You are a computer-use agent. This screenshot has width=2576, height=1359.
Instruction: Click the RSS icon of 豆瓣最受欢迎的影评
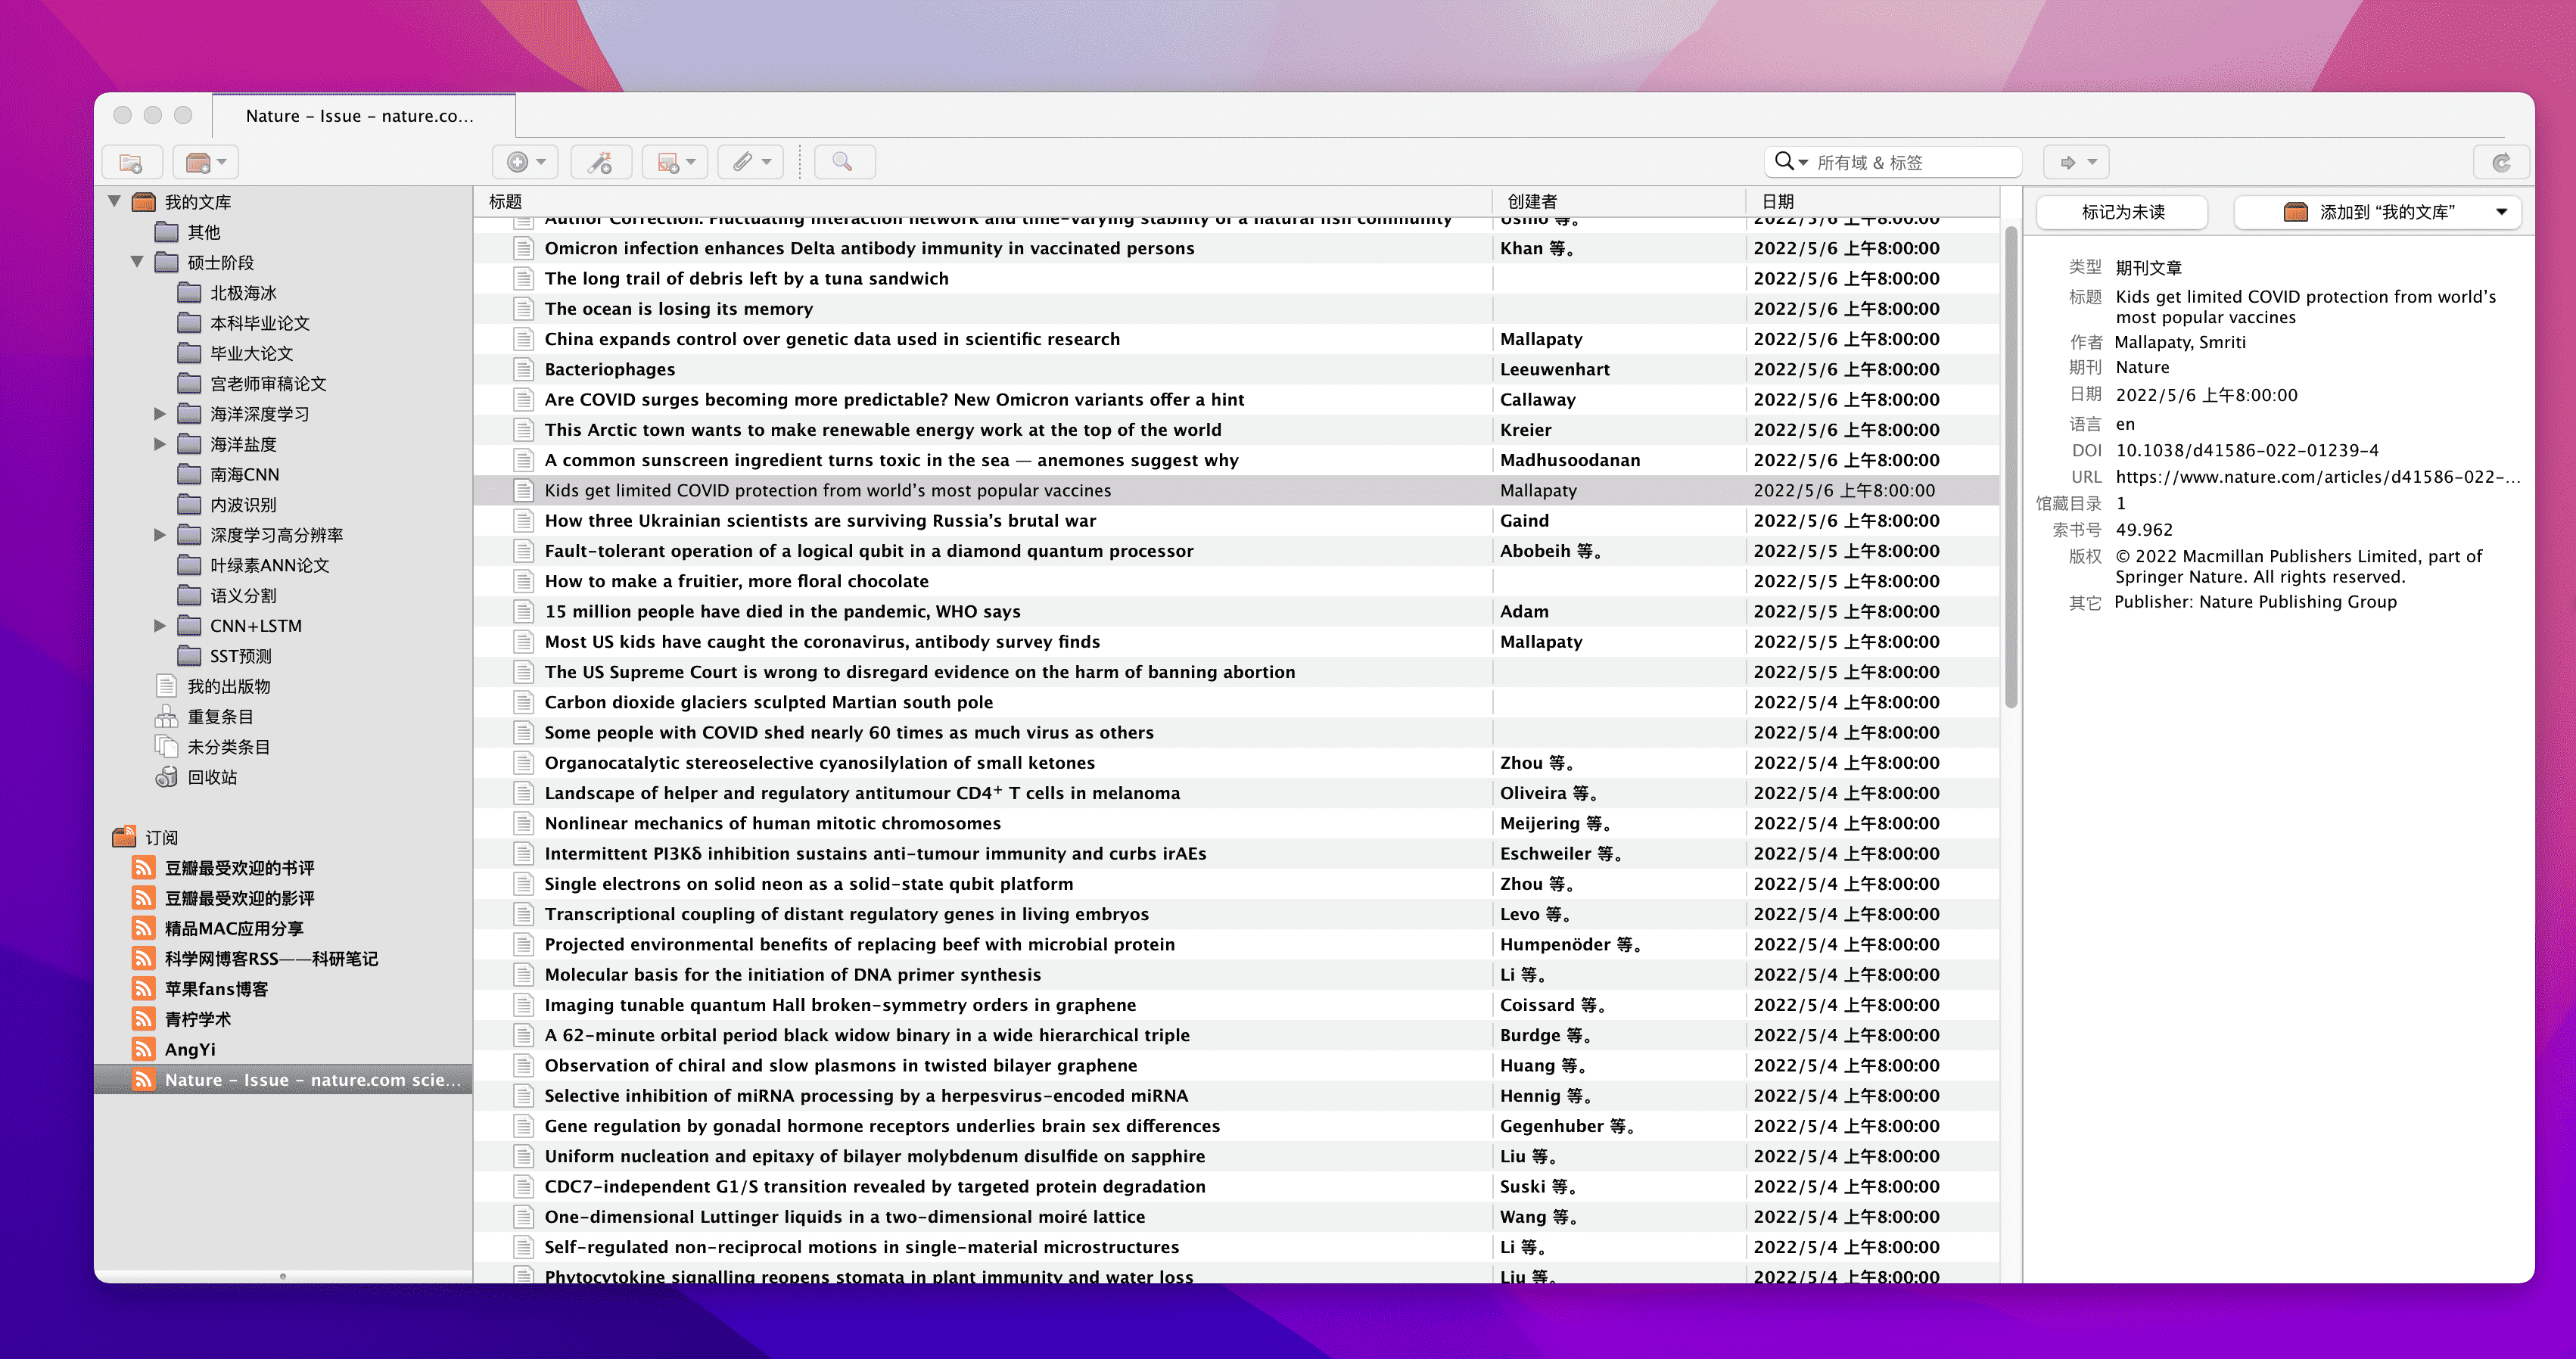(144, 898)
